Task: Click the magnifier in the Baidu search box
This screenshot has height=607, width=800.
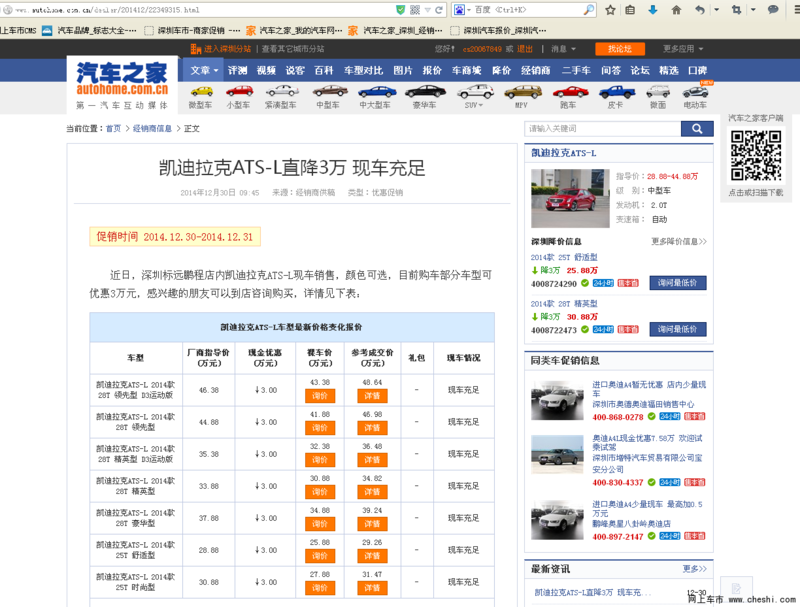Action: [589, 10]
